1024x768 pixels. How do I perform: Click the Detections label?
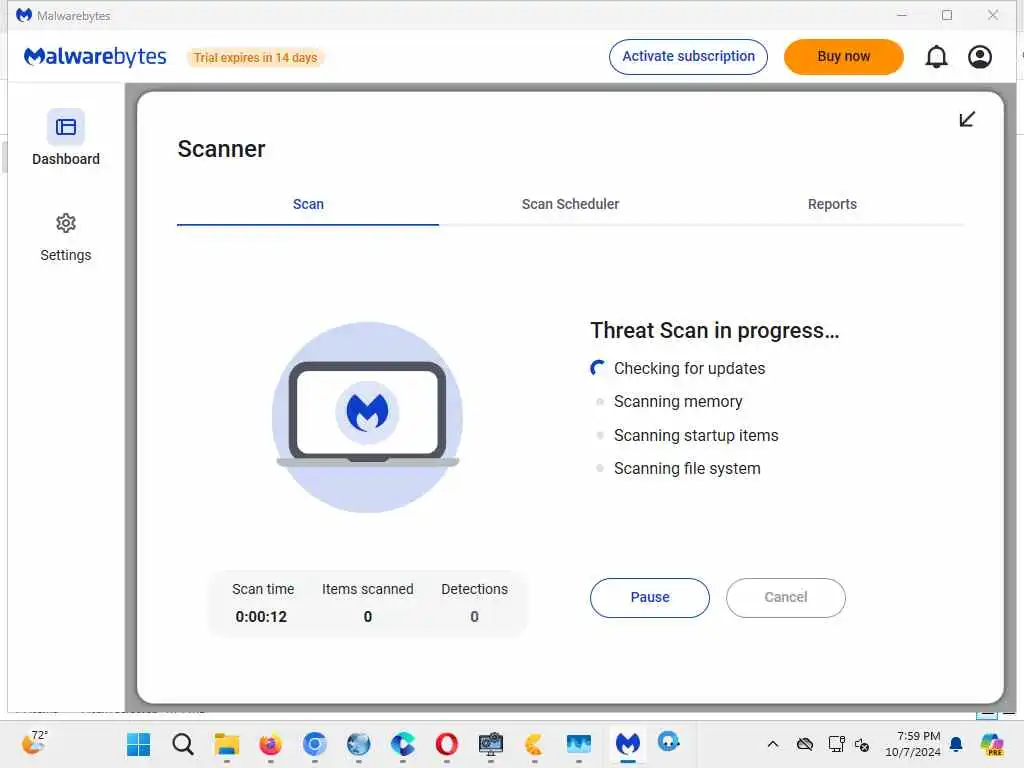(474, 589)
